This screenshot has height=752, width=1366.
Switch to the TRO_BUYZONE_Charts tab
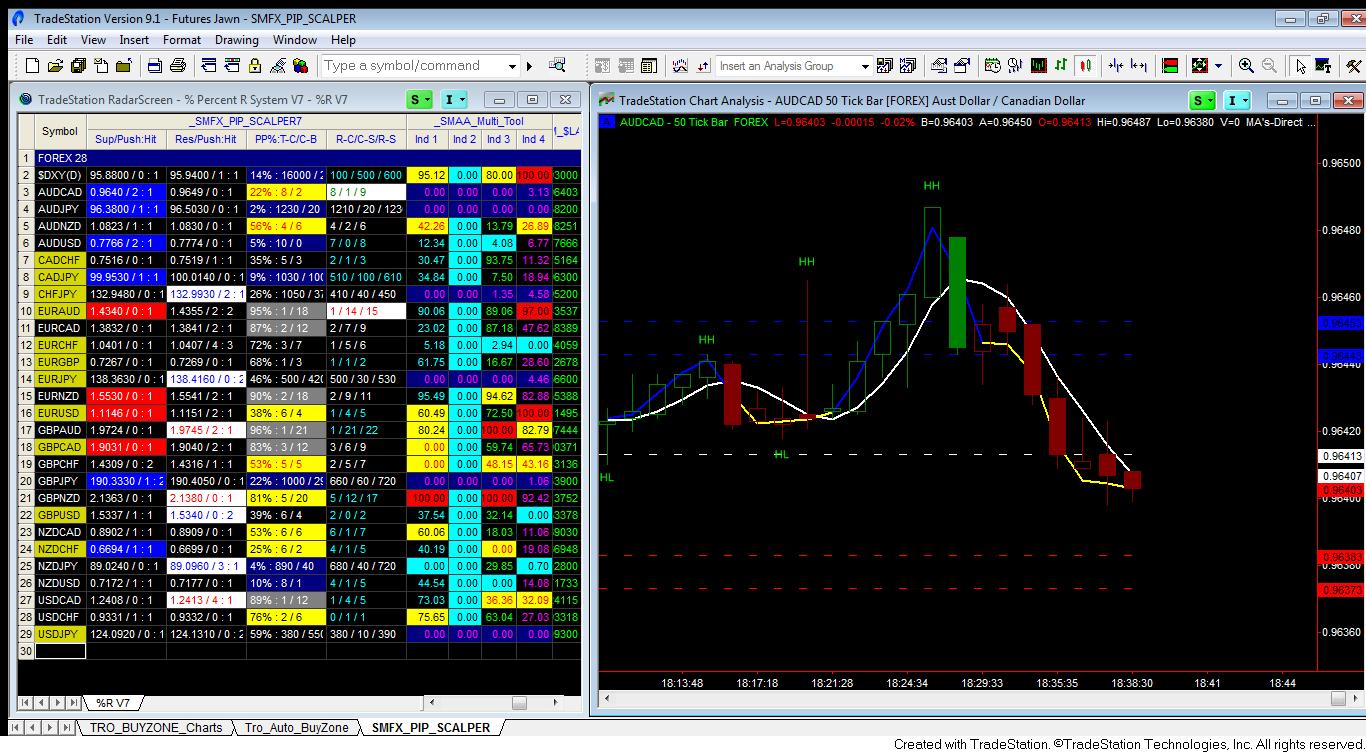pyautogui.click(x=155, y=728)
